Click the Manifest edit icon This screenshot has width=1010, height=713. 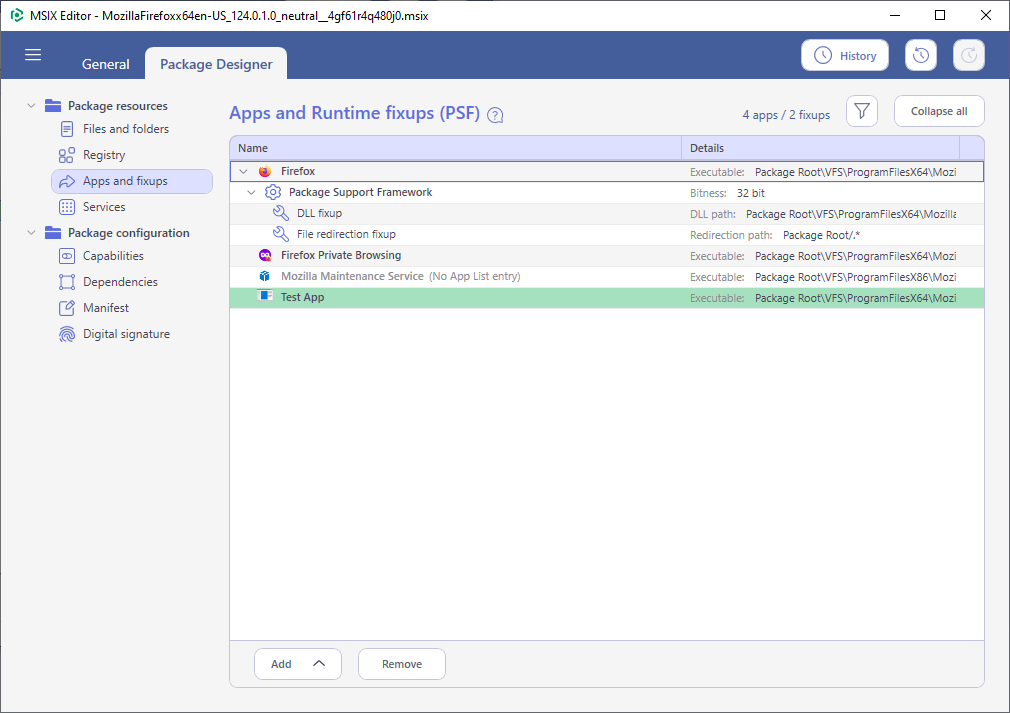[x=67, y=308]
